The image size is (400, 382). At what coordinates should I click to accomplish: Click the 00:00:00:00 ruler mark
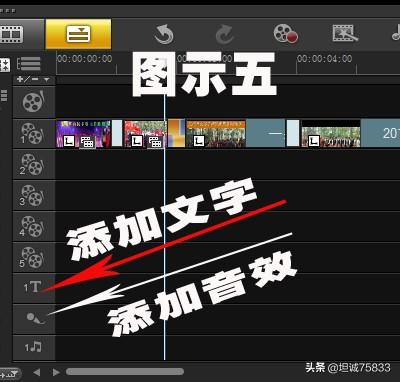point(85,59)
